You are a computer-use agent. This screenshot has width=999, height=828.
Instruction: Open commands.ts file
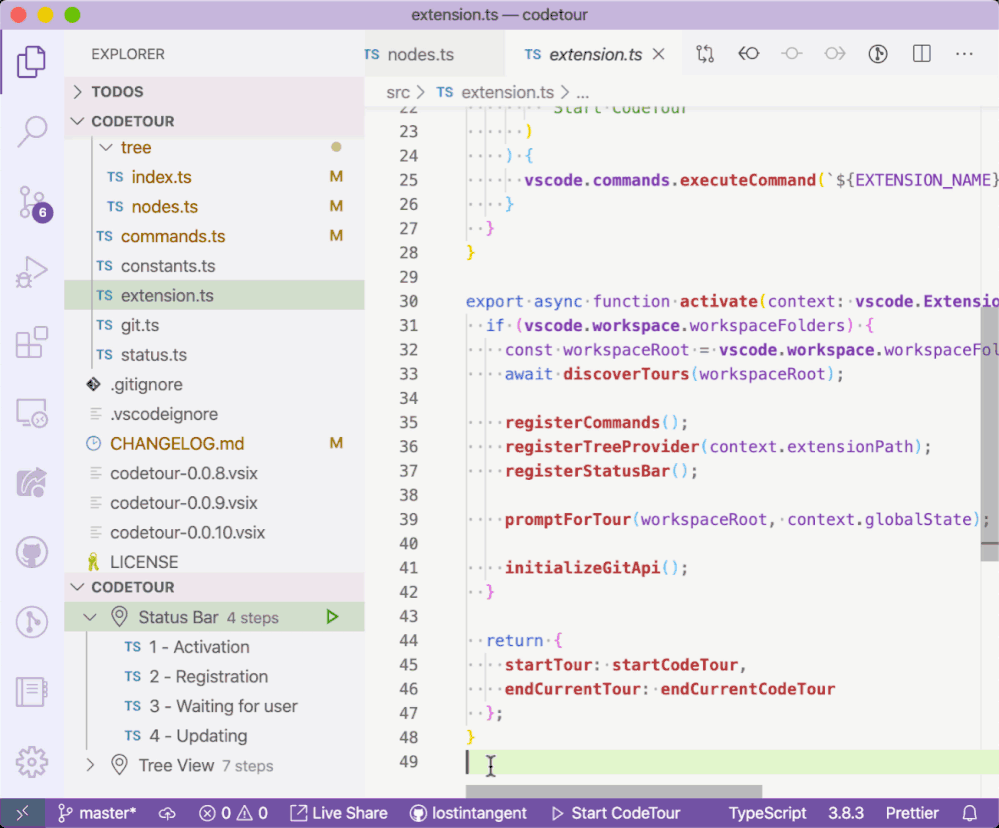[x=214, y=236]
